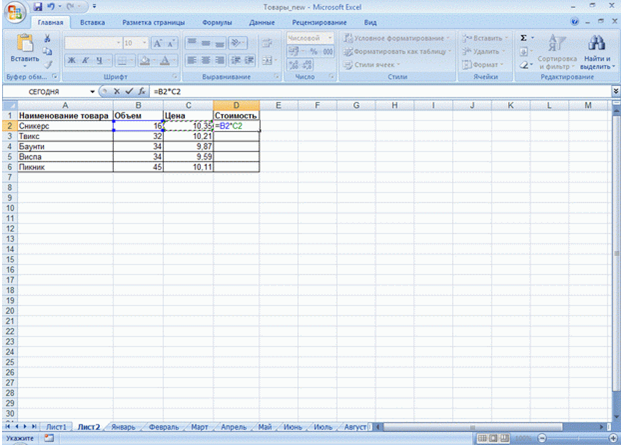This screenshot has height=446, width=623.
Task: Toggle center horizontal alignment
Action: point(205,60)
